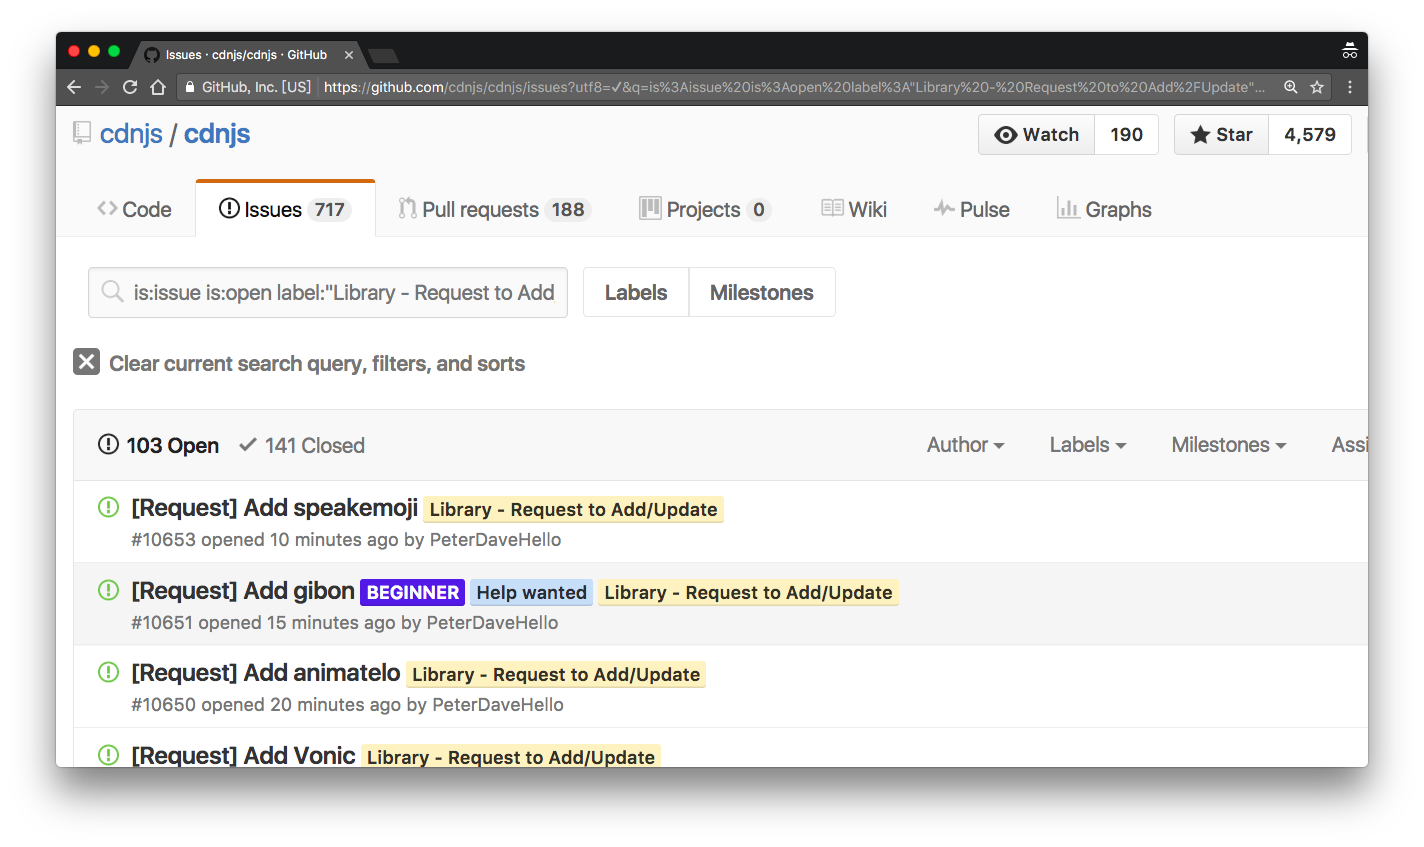
Task: Click the Pull requests counter badge 188
Action: (x=568, y=210)
